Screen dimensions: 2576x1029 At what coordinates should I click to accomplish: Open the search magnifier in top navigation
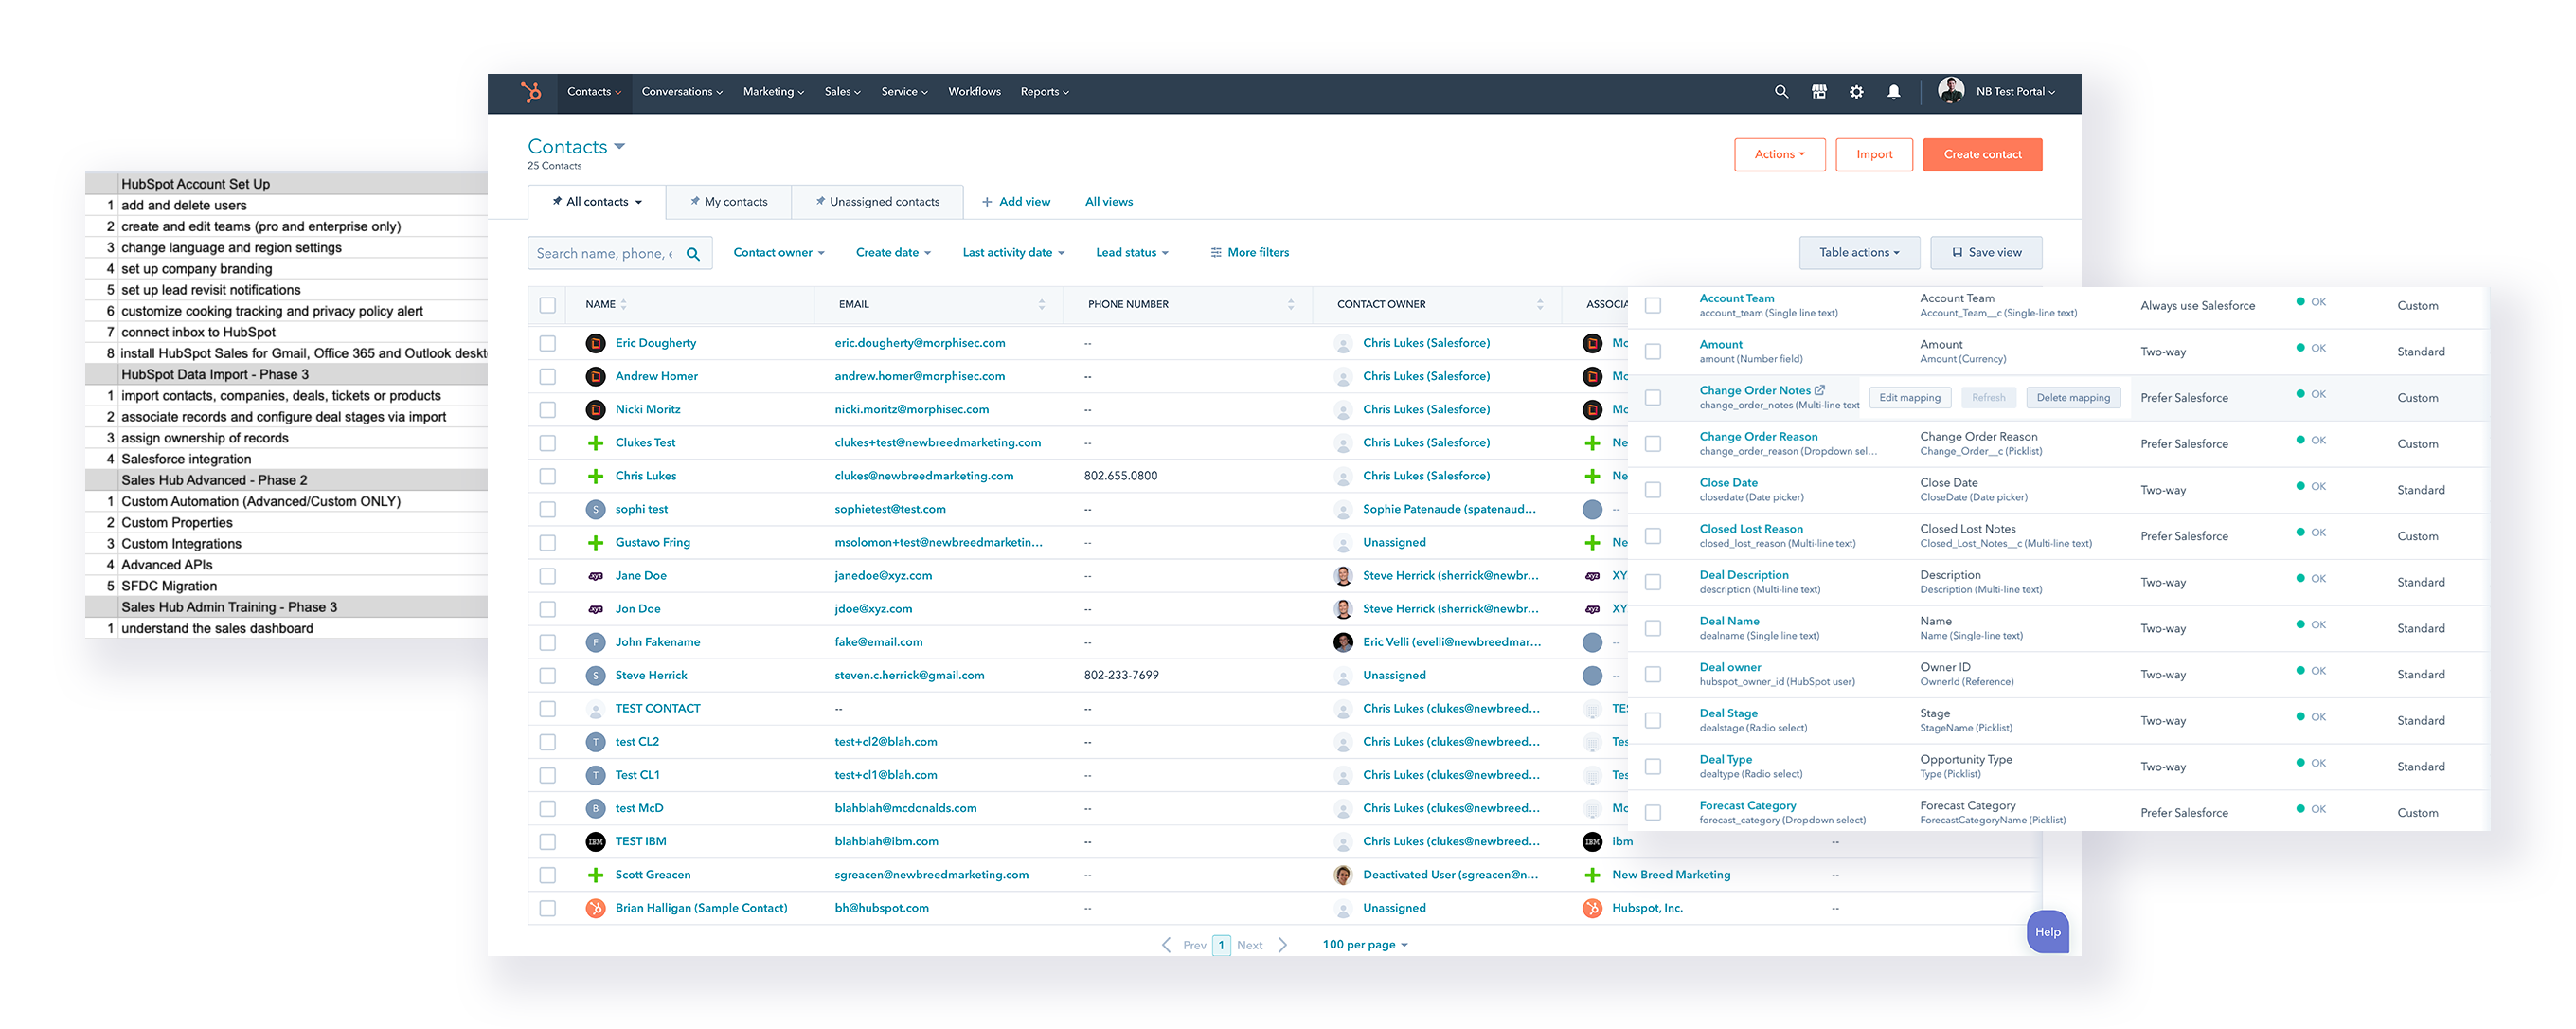pyautogui.click(x=1781, y=92)
